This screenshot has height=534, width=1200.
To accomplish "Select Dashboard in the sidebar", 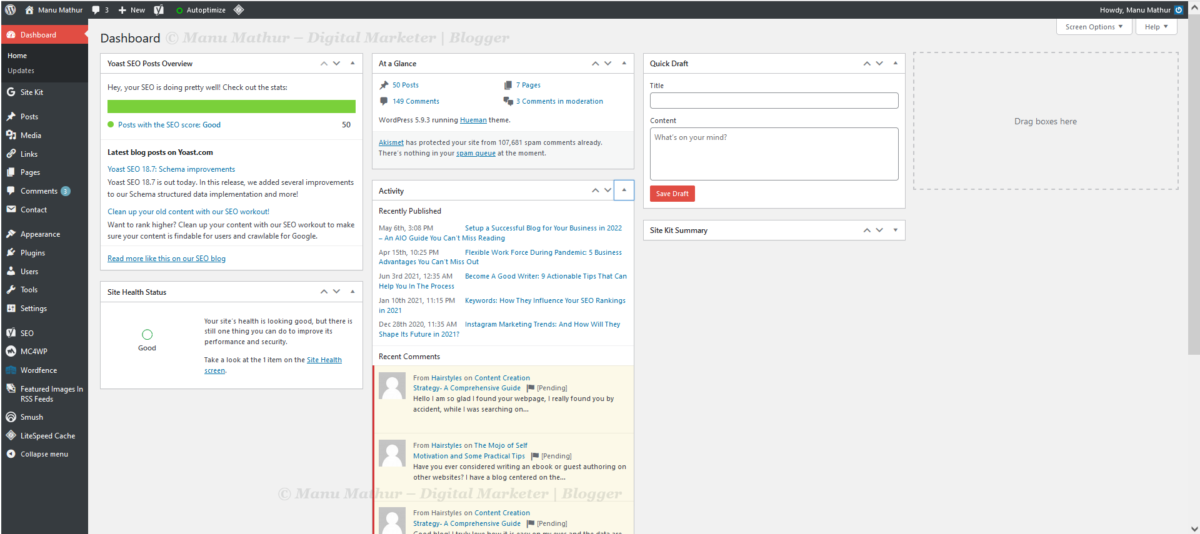I will (x=42, y=35).
